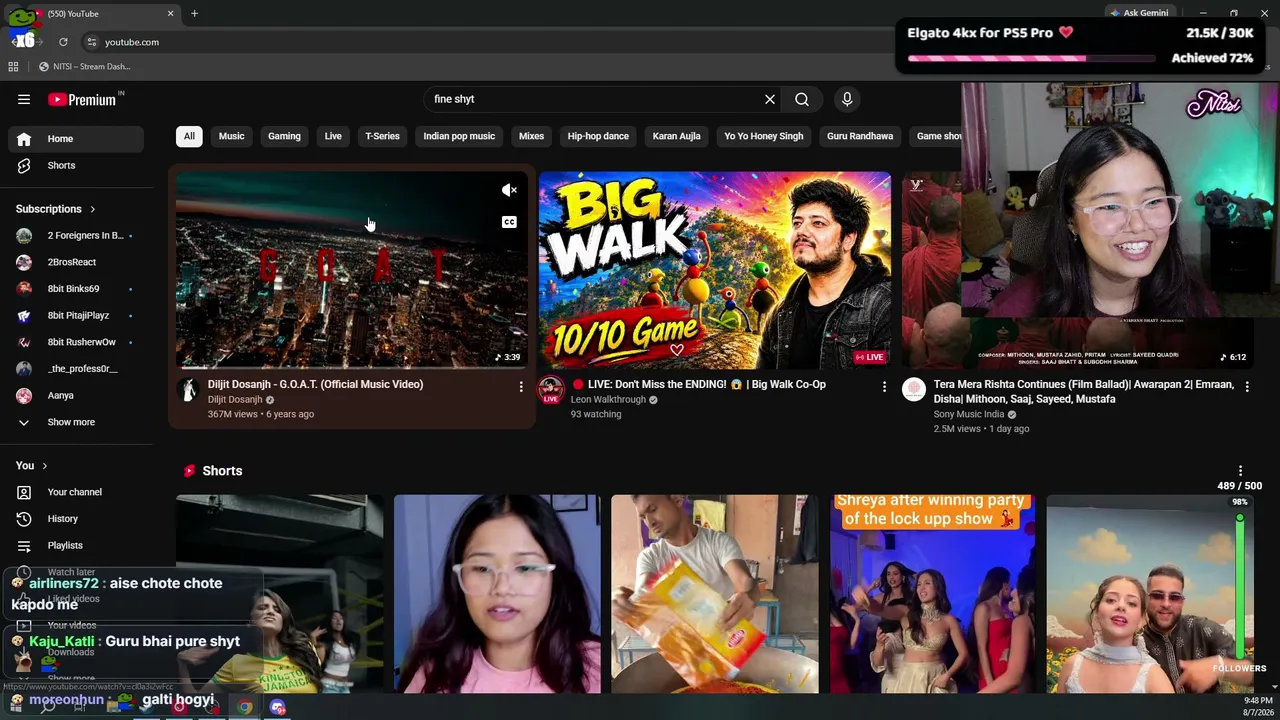Open the Big Walk 10/10 Game thumbnail
The image size is (1280, 720).
tap(714, 269)
